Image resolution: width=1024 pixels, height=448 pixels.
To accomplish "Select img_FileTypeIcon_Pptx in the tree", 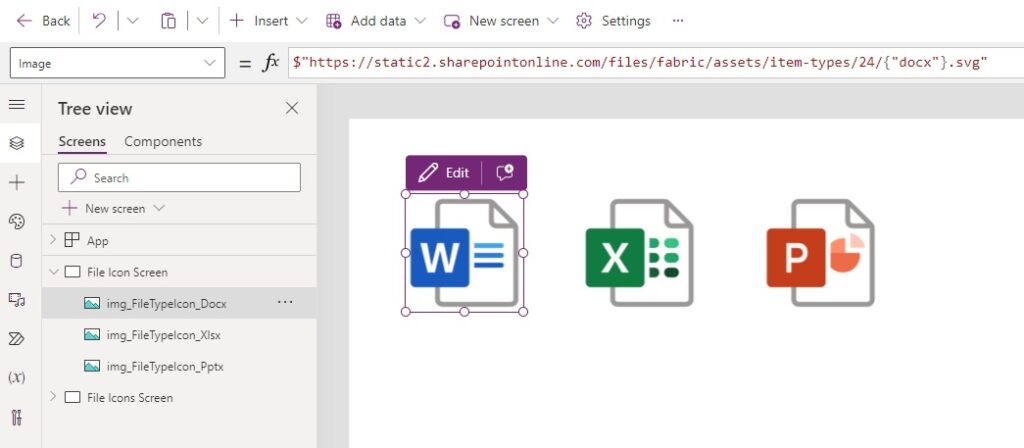I will 165,366.
